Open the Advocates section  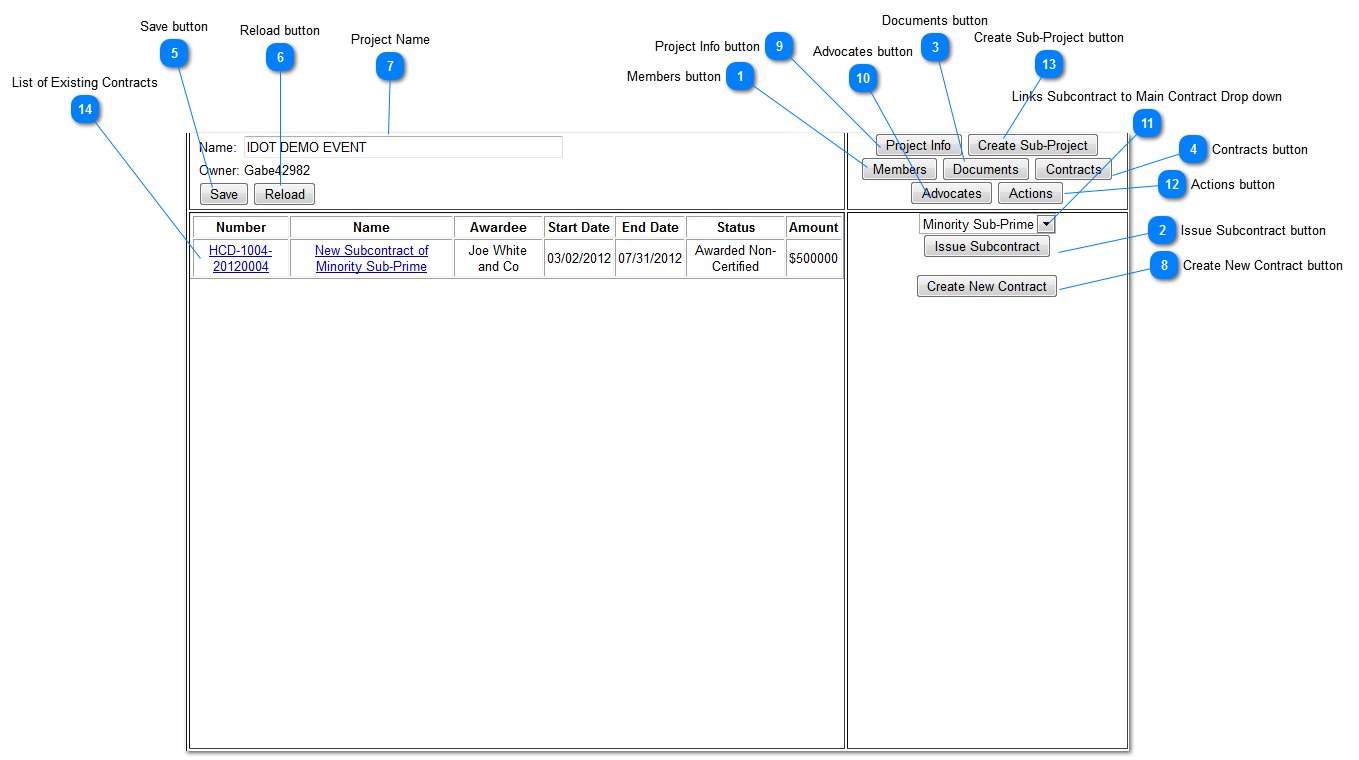pyautogui.click(x=952, y=193)
